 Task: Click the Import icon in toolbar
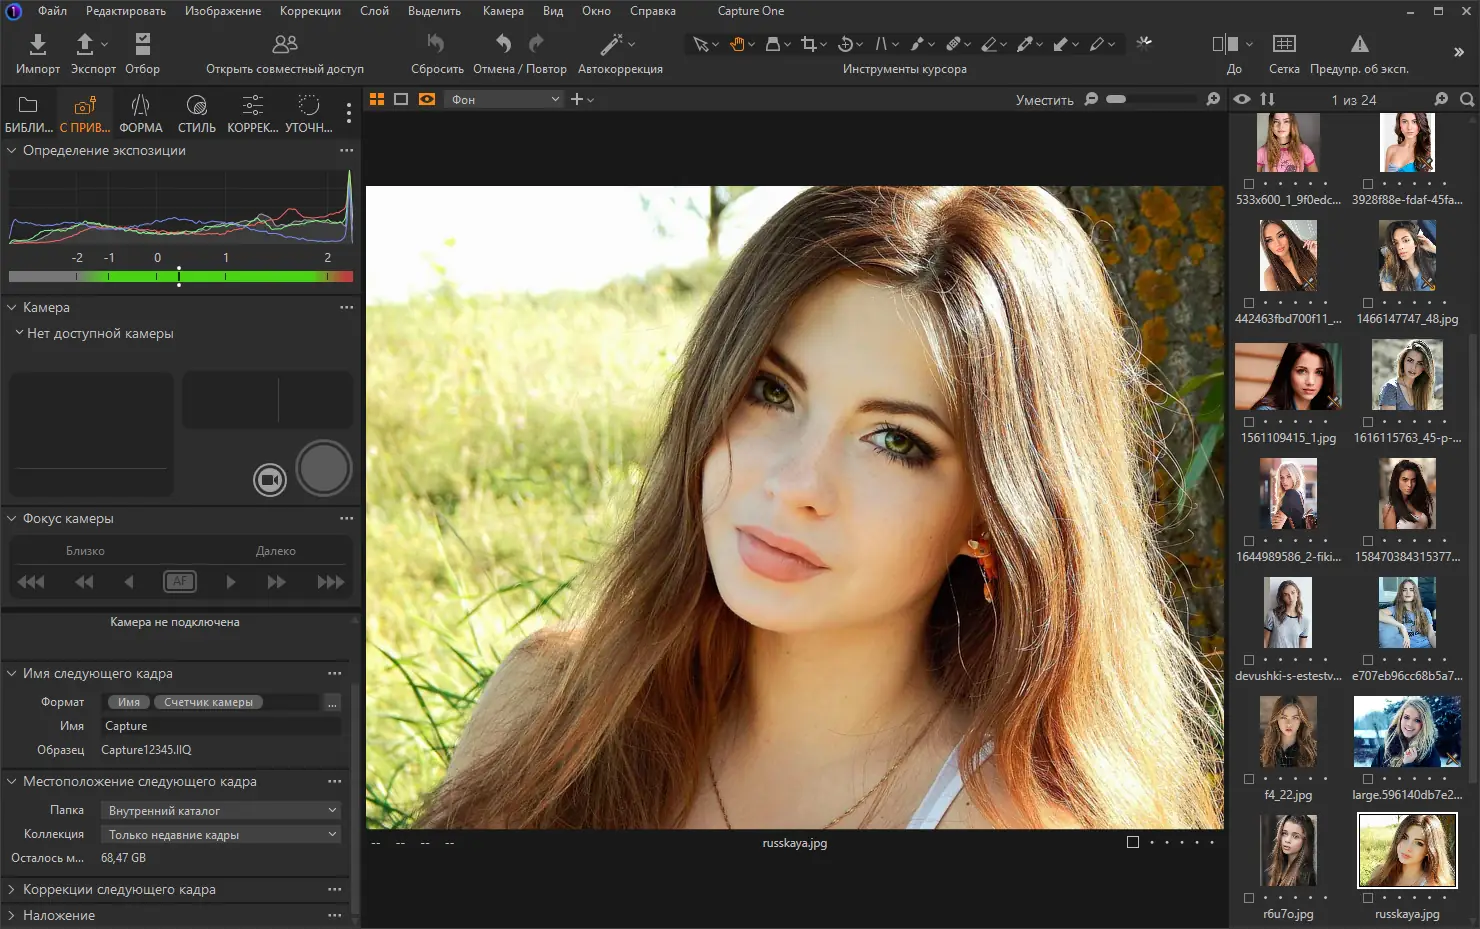coord(37,45)
